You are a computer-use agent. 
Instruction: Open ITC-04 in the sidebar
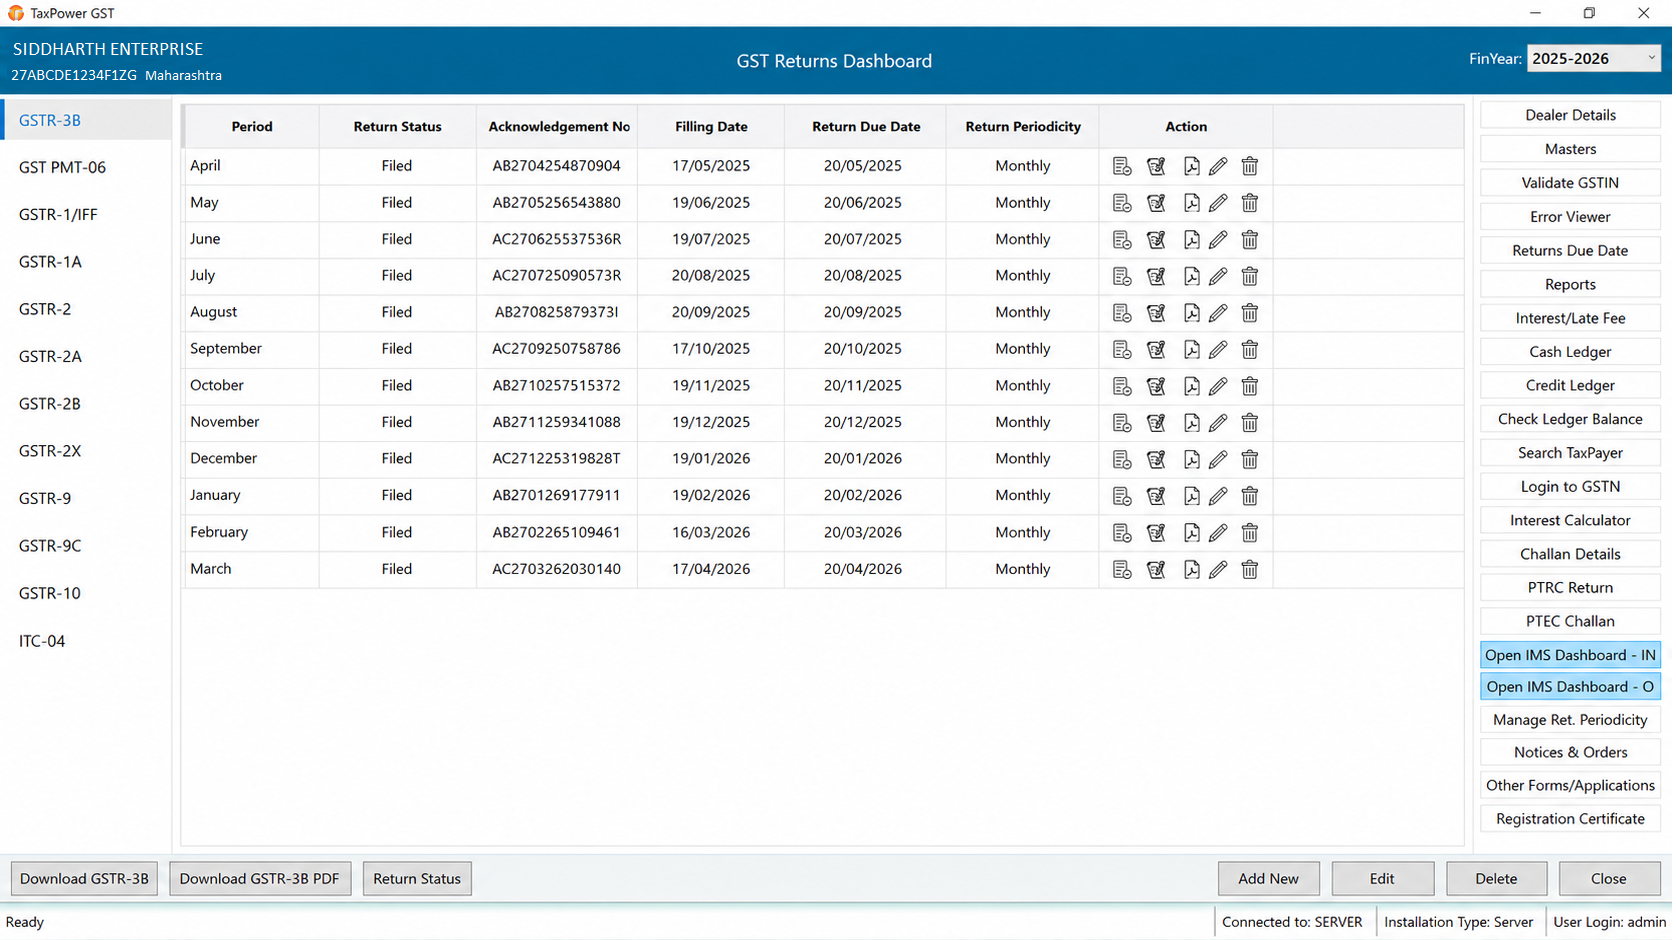(x=42, y=641)
